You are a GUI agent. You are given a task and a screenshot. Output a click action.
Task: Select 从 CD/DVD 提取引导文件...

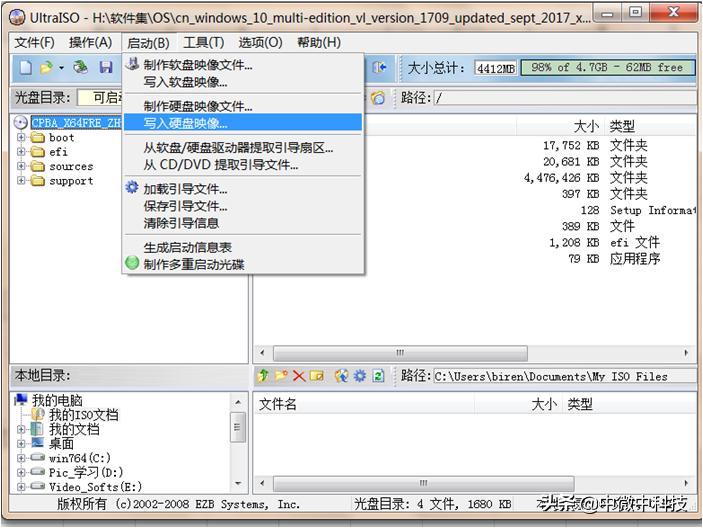click(x=243, y=164)
